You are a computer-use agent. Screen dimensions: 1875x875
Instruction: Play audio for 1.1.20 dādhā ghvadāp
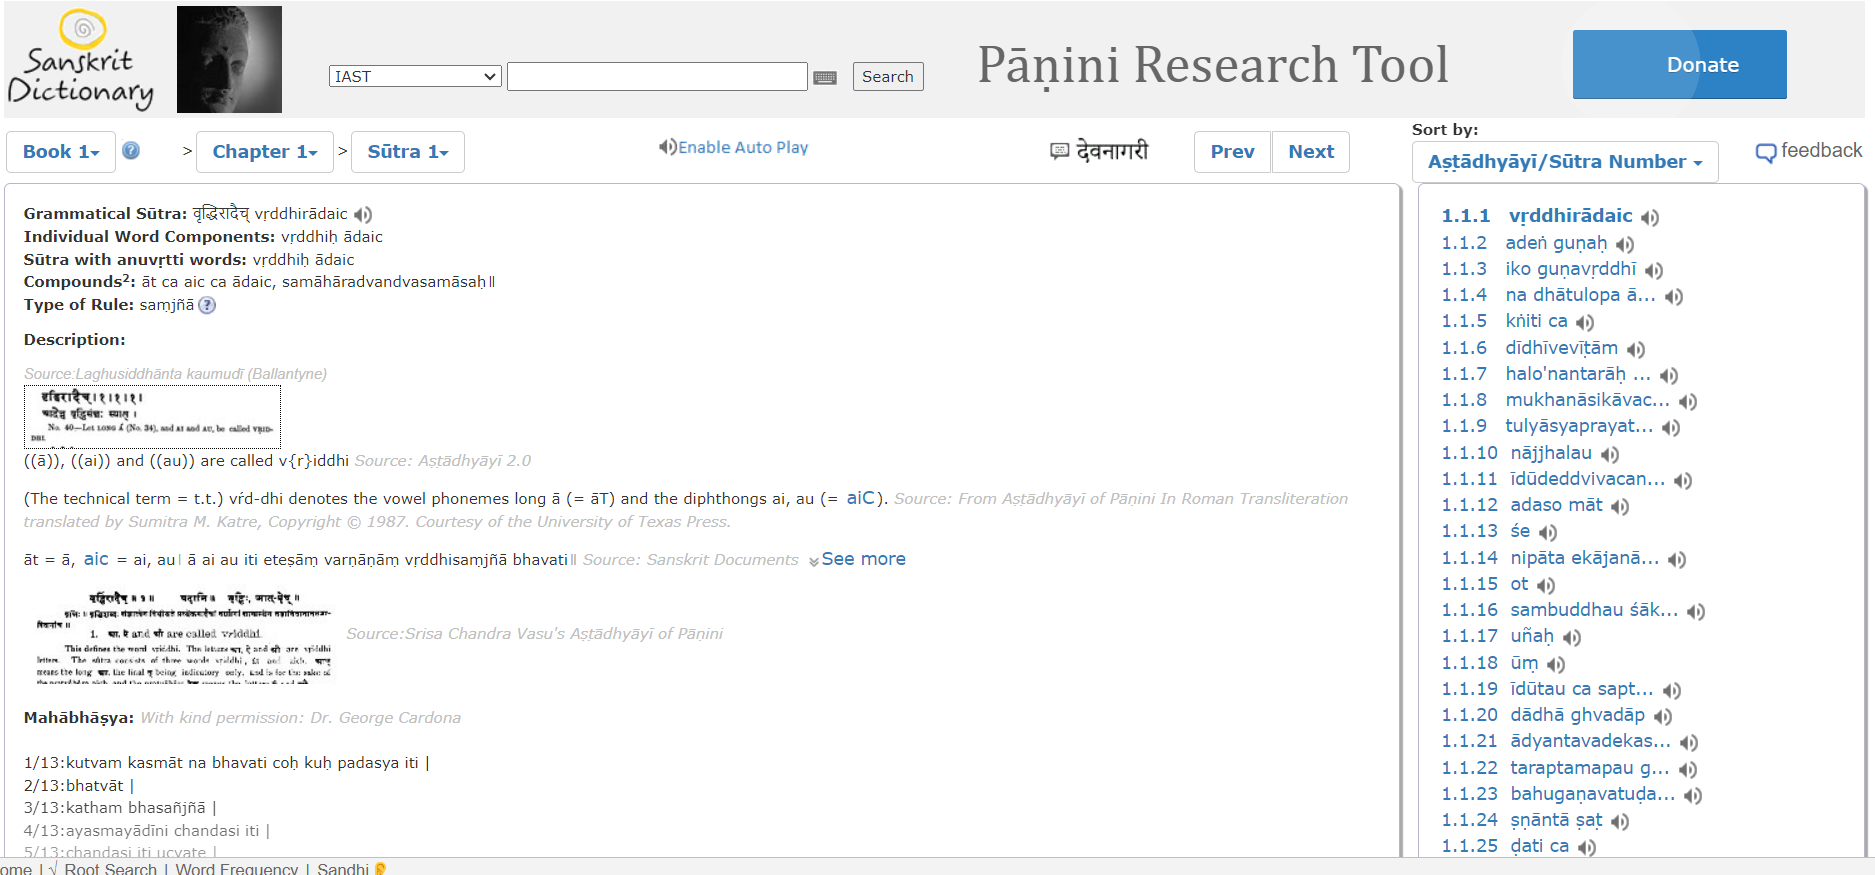pyautogui.click(x=1663, y=716)
